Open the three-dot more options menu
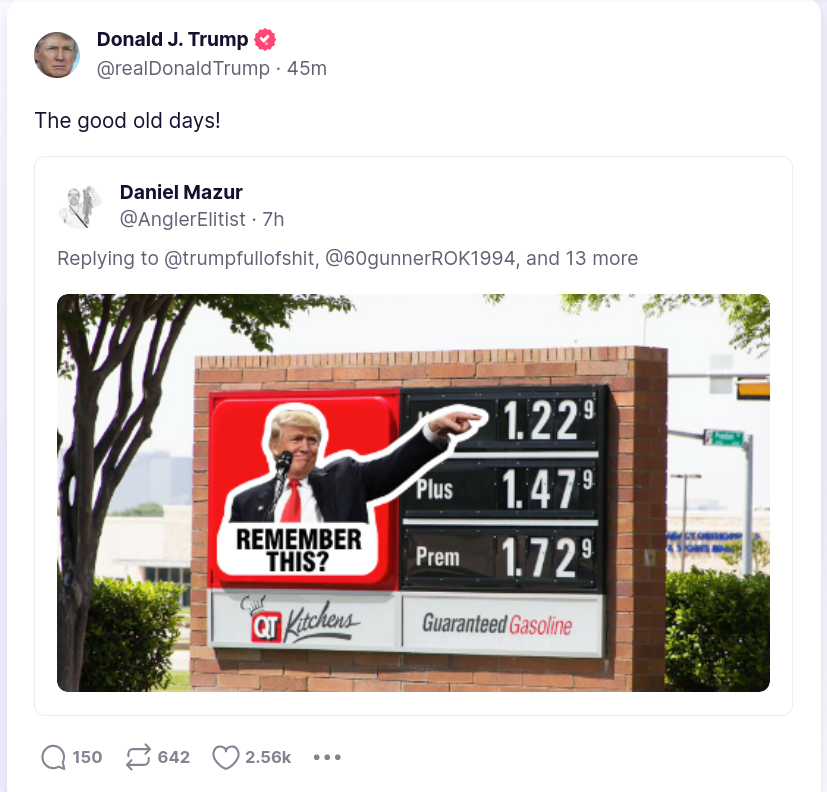Image resolution: width=827 pixels, height=792 pixels. (x=327, y=757)
